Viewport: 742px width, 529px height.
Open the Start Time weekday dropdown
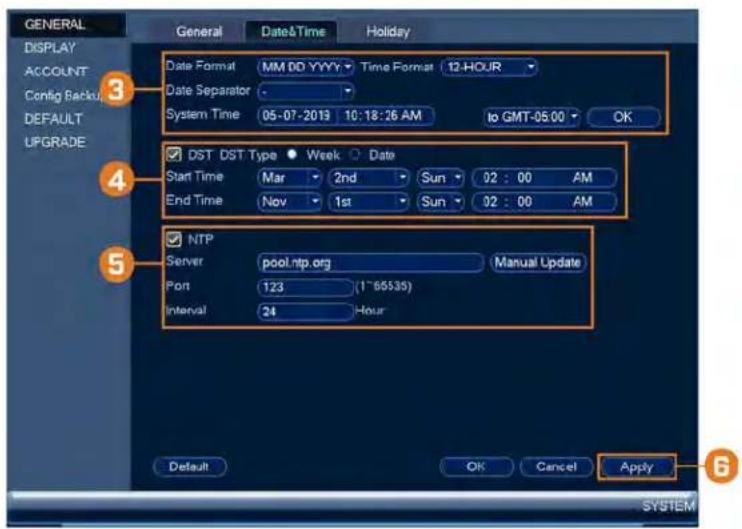(x=440, y=177)
